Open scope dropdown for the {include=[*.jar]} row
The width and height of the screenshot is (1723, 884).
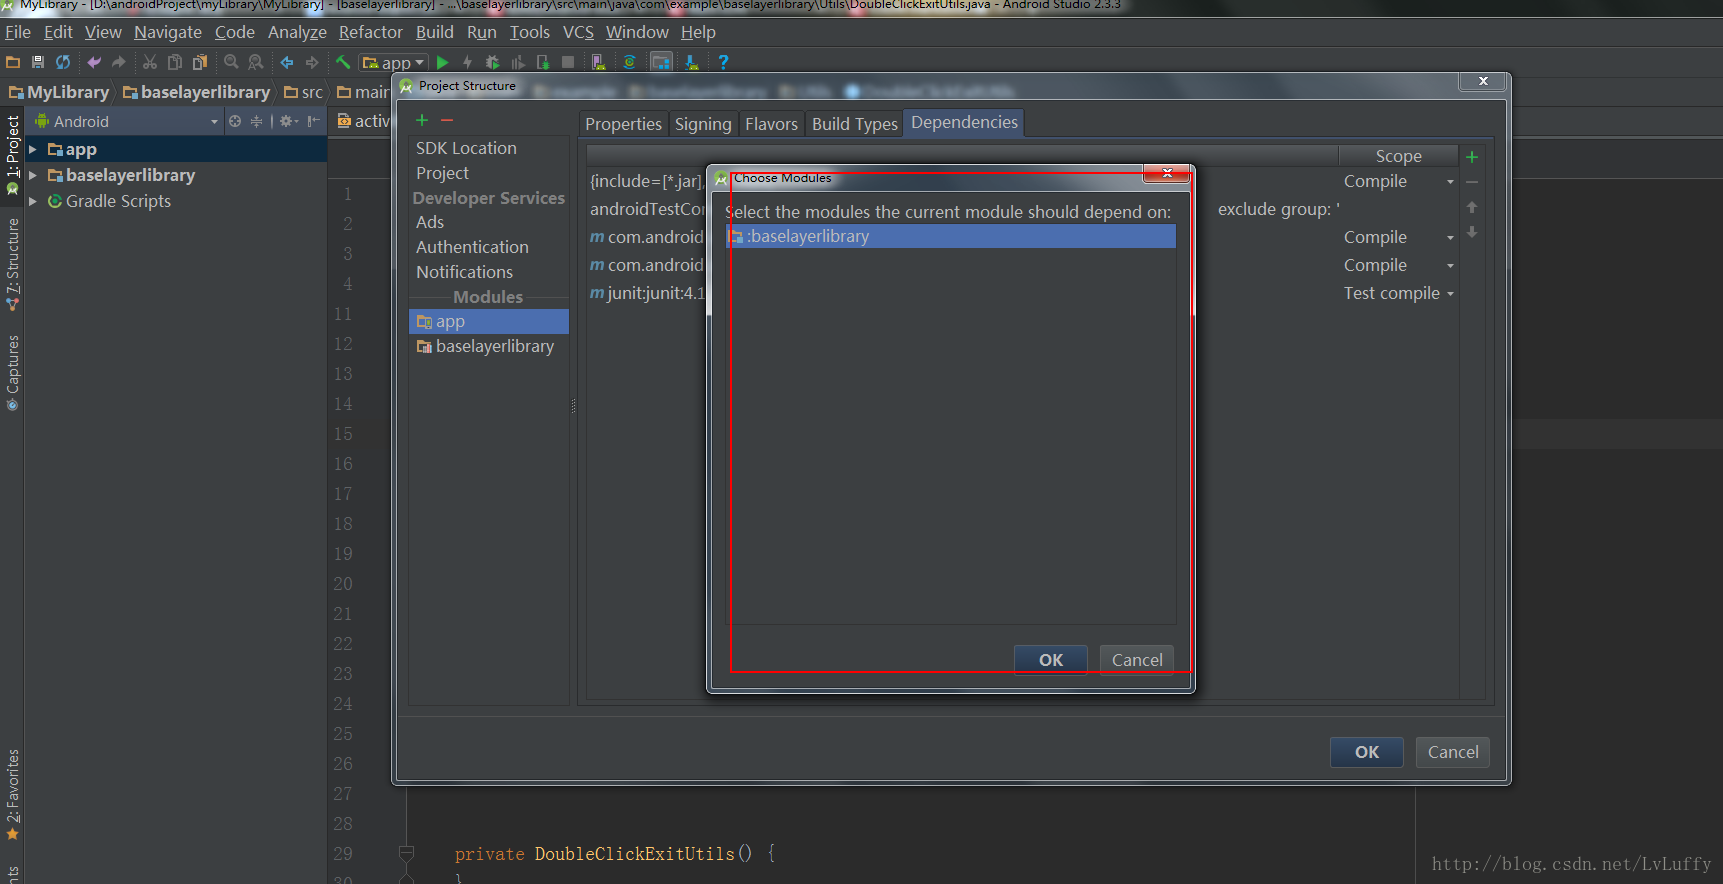[1450, 182]
